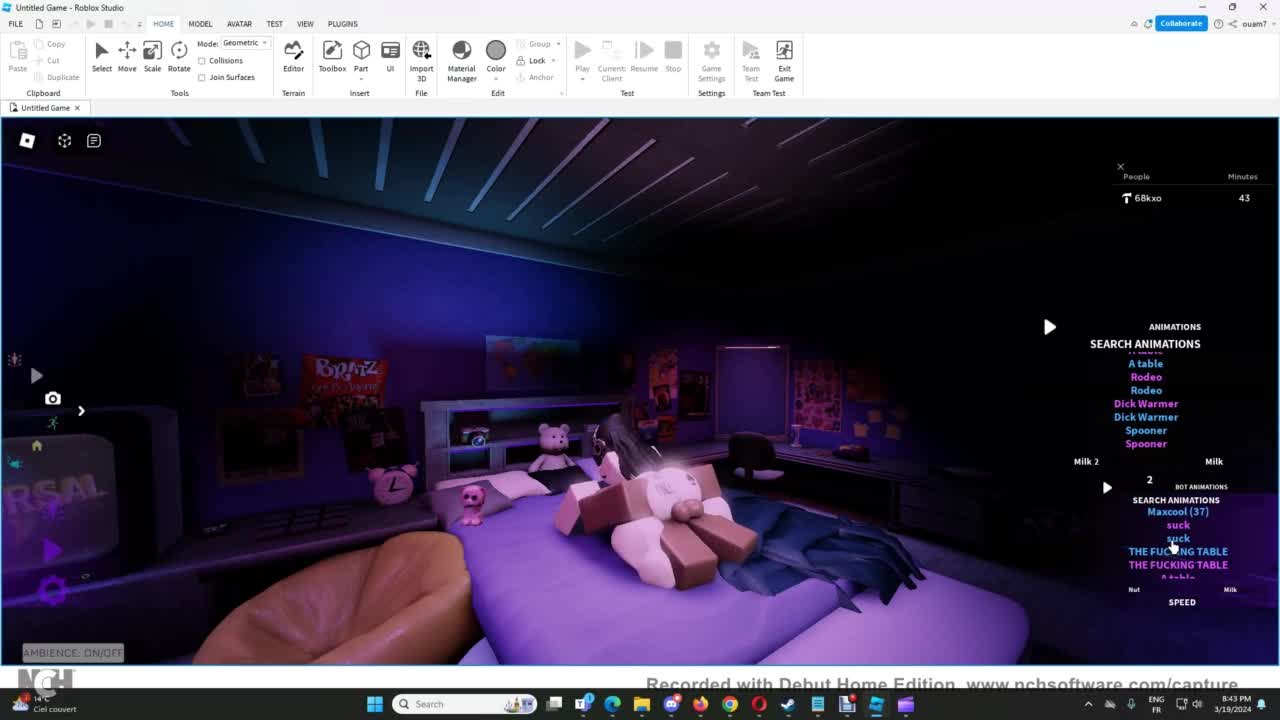The image size is (1280, 720).
Task: Enable the Join Surfaces checkbox
Action: pos(202,77)
